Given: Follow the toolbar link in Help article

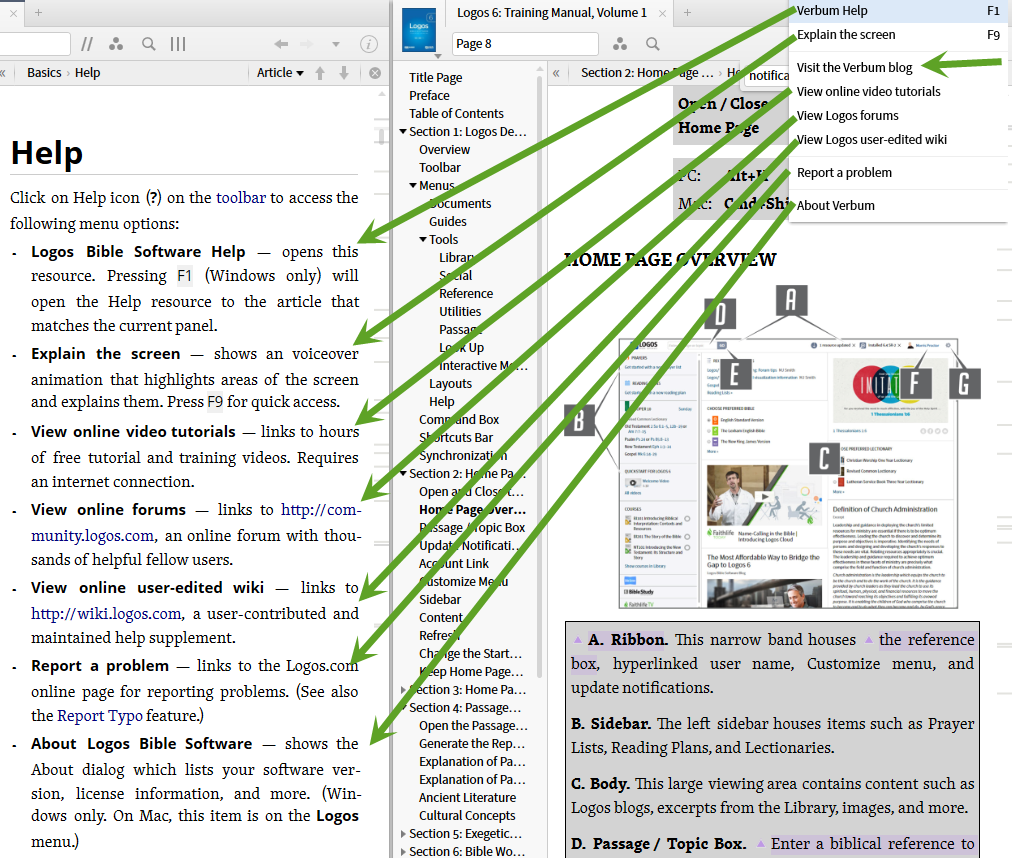Looking at the screenshot, I should point(241,198).
